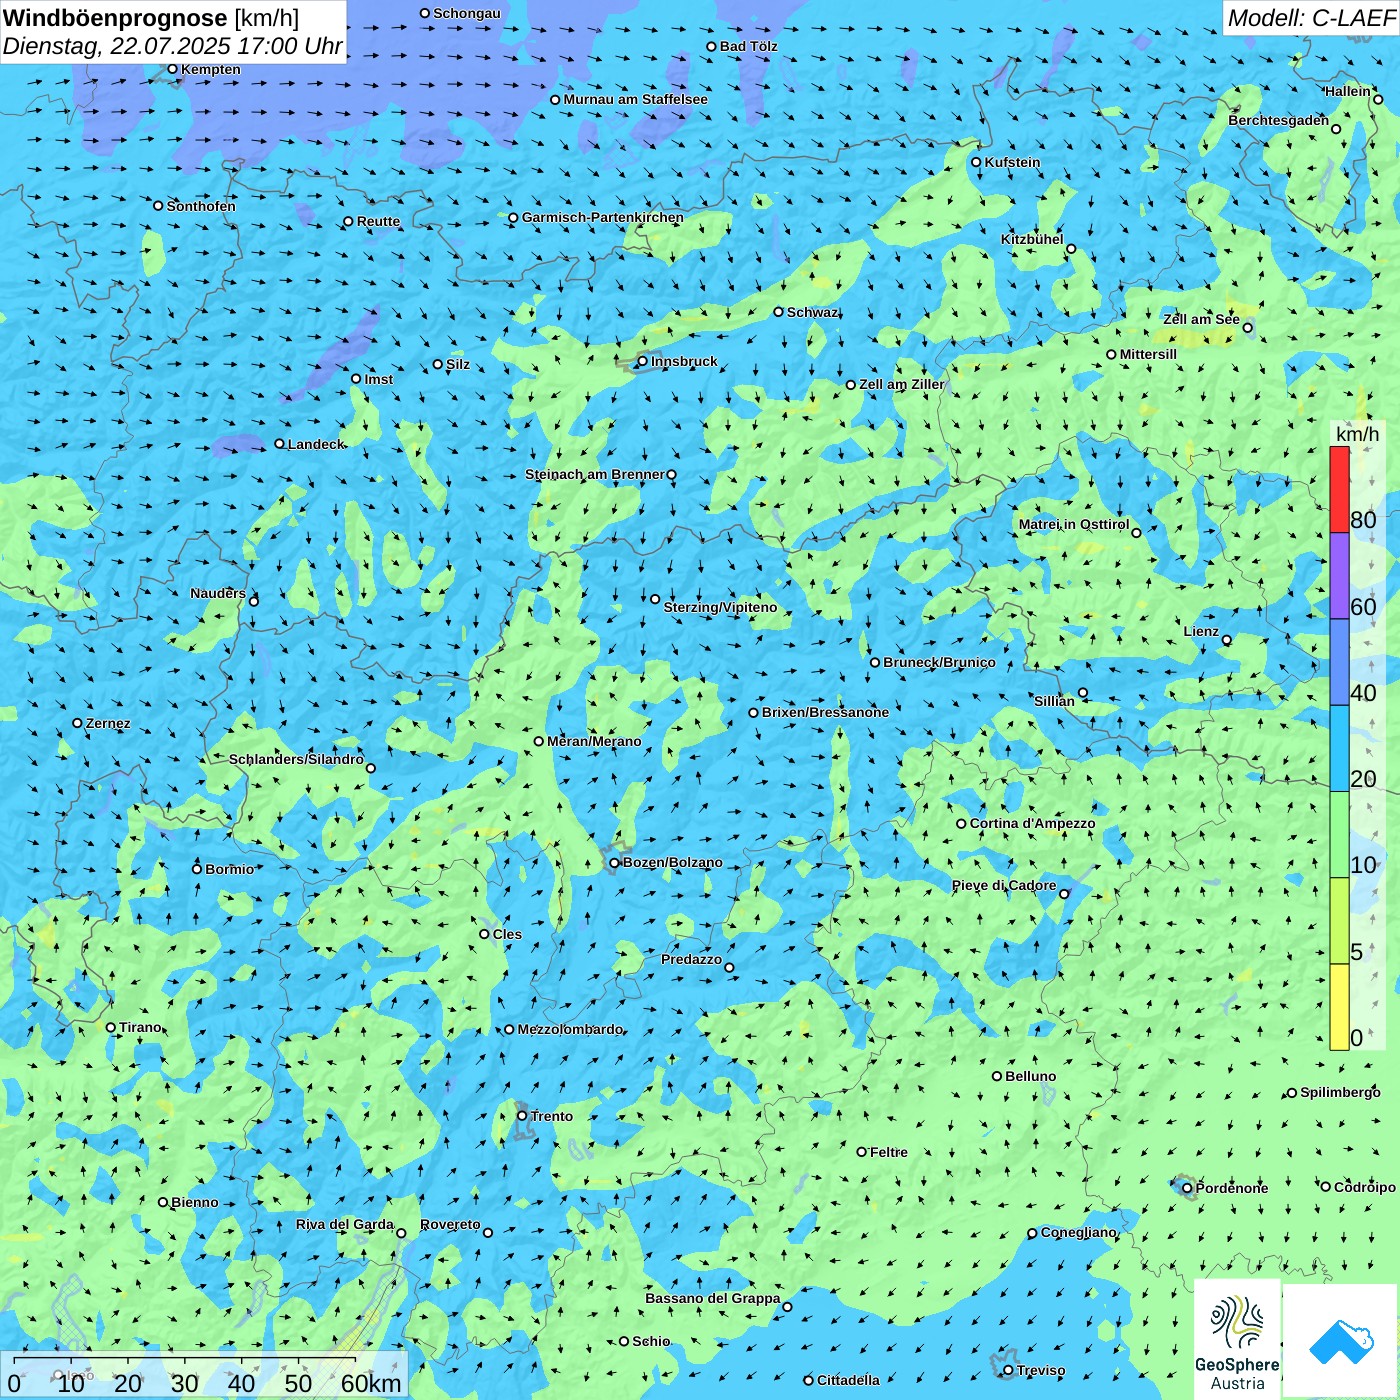Click the Schlanders/Silandro label
This screenshot has width=1400, height=1400.
click(297, 759)
